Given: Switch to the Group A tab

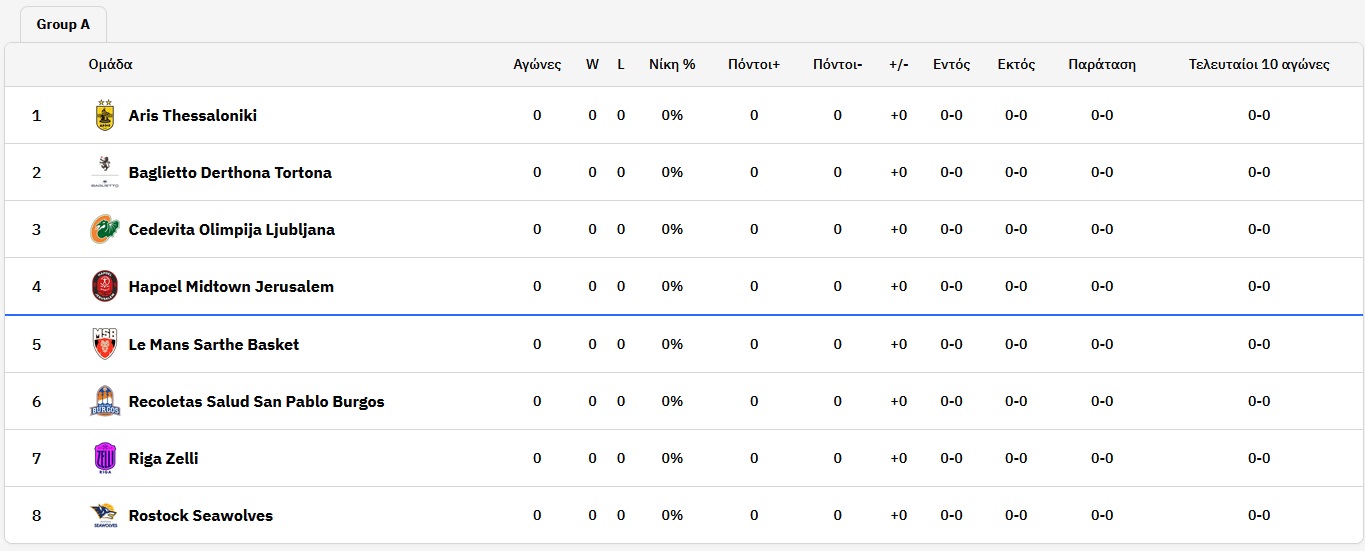Looking at the screenshot, I should click(63, 25).
